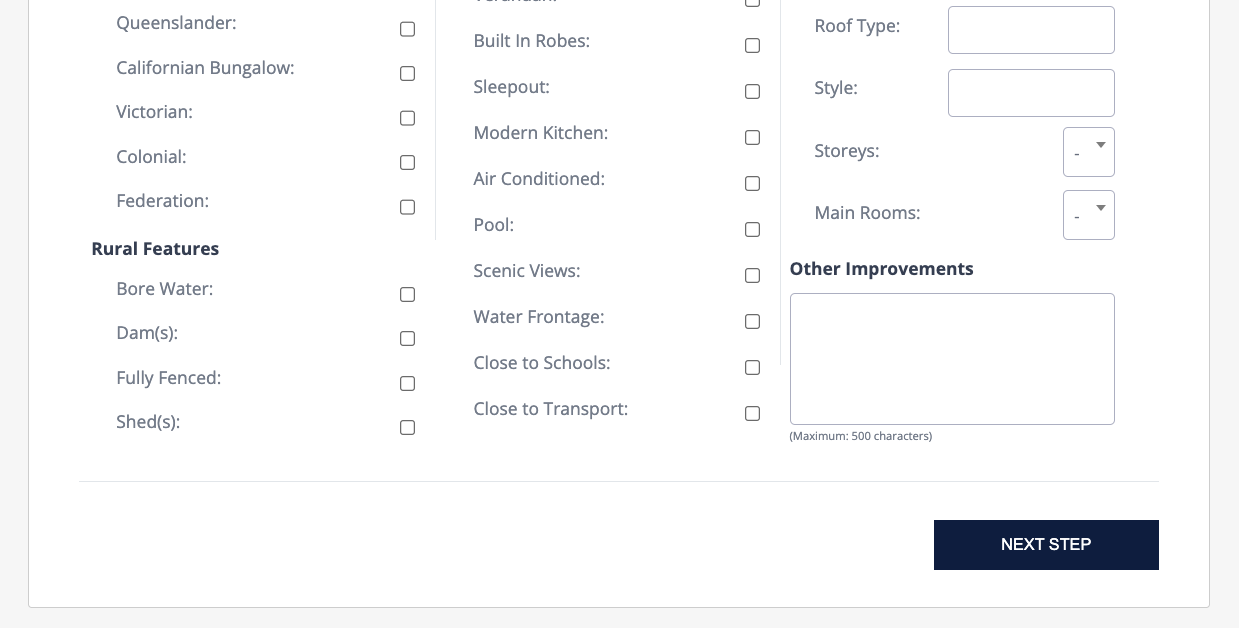Screen dimensions: 1239x628
Task: Check the Victorian style box
Action: pos(407,118)
